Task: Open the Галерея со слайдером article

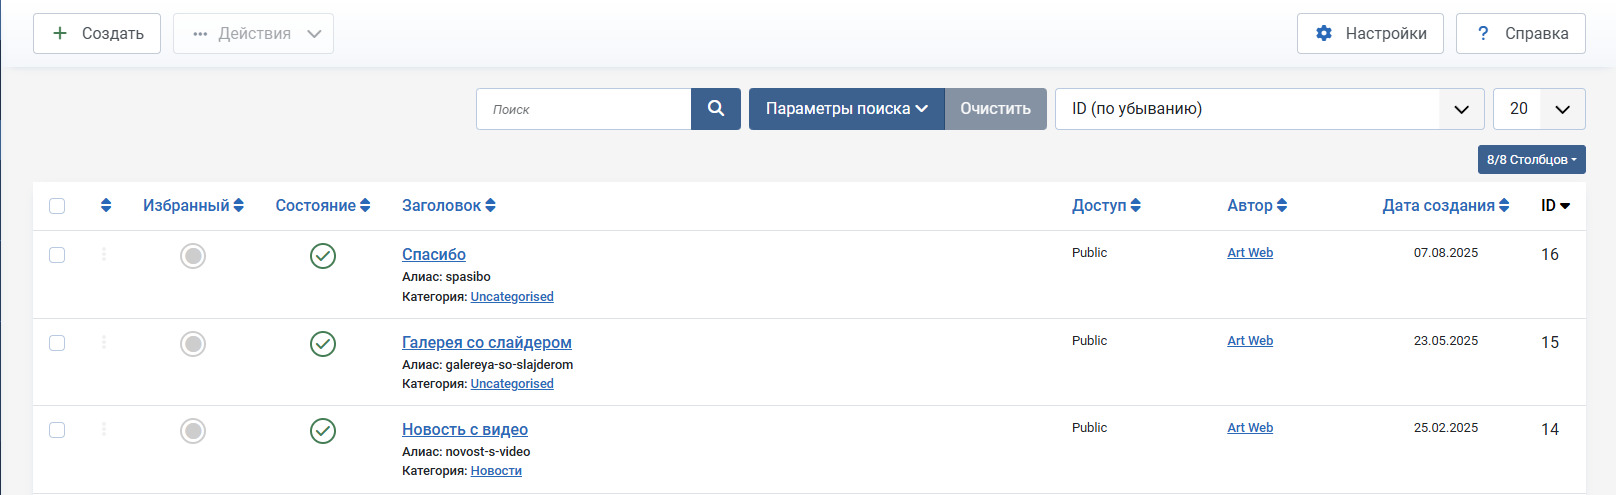Action: click(487, 342)
